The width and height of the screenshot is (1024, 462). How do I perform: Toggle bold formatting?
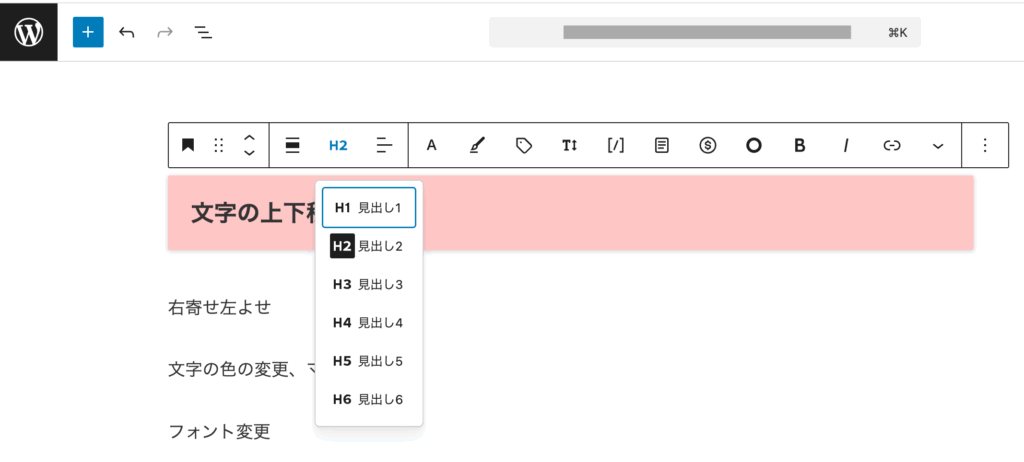(x=799, y=145)
